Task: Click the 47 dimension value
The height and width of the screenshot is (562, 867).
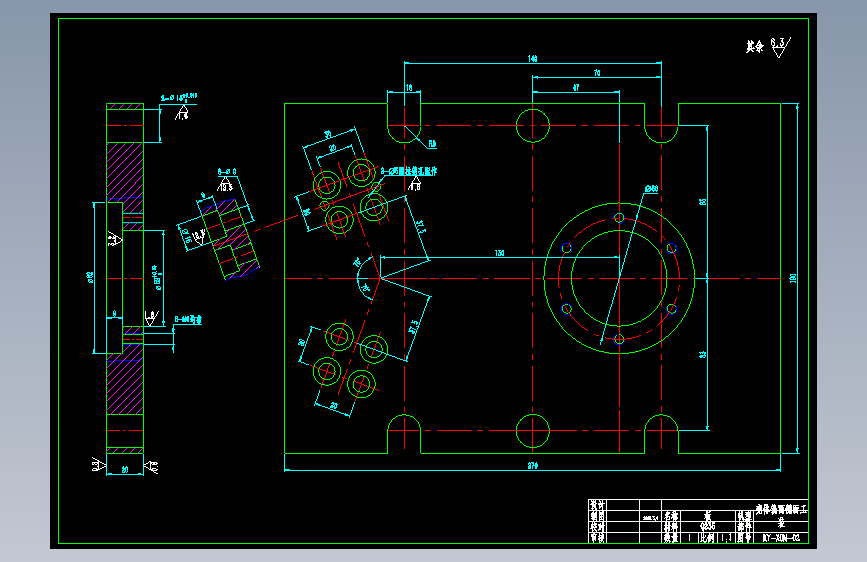Action: point(576,87)
